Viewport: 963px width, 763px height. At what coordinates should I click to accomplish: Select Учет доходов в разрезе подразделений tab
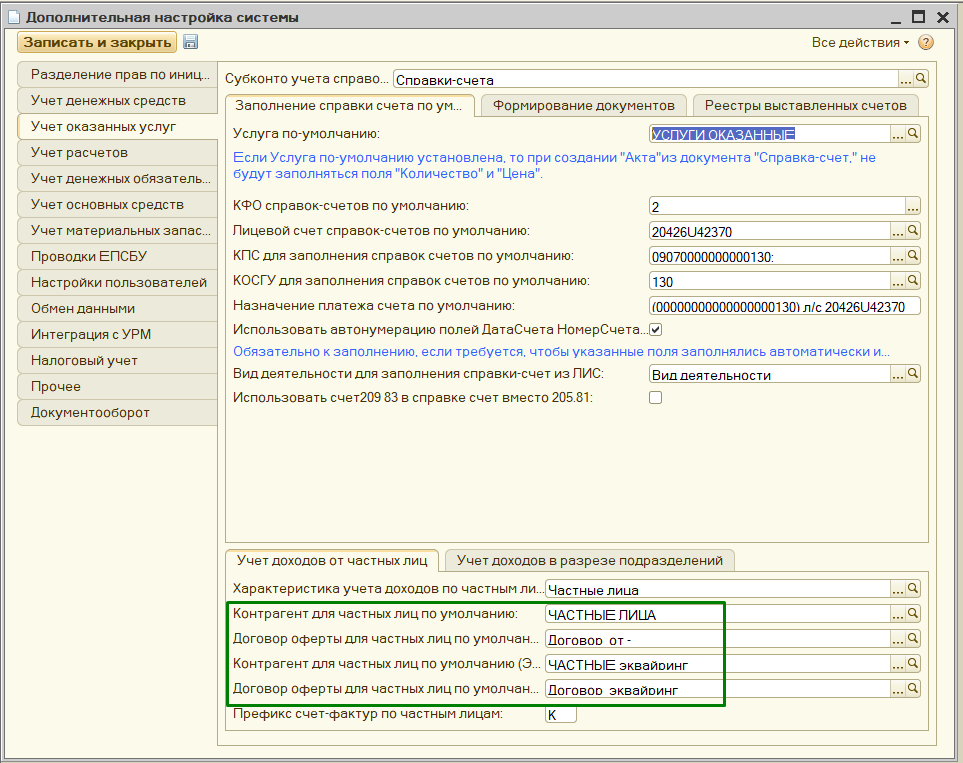[x=589, y=560]
